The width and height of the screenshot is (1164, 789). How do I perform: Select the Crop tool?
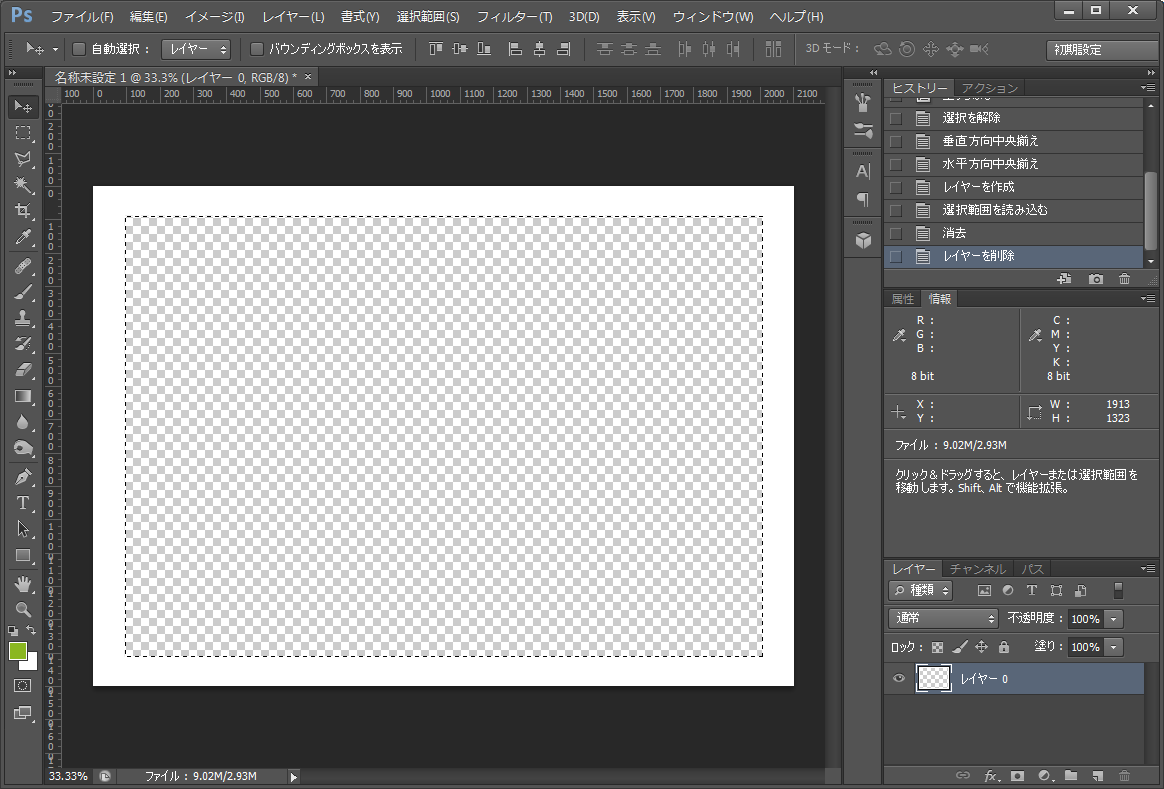coord(23,211)
